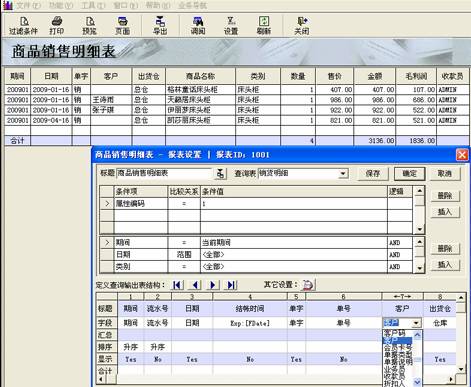471x387 pixels.
Task: Select 客户码 in the field dropdown list
Action: point(394,333)
